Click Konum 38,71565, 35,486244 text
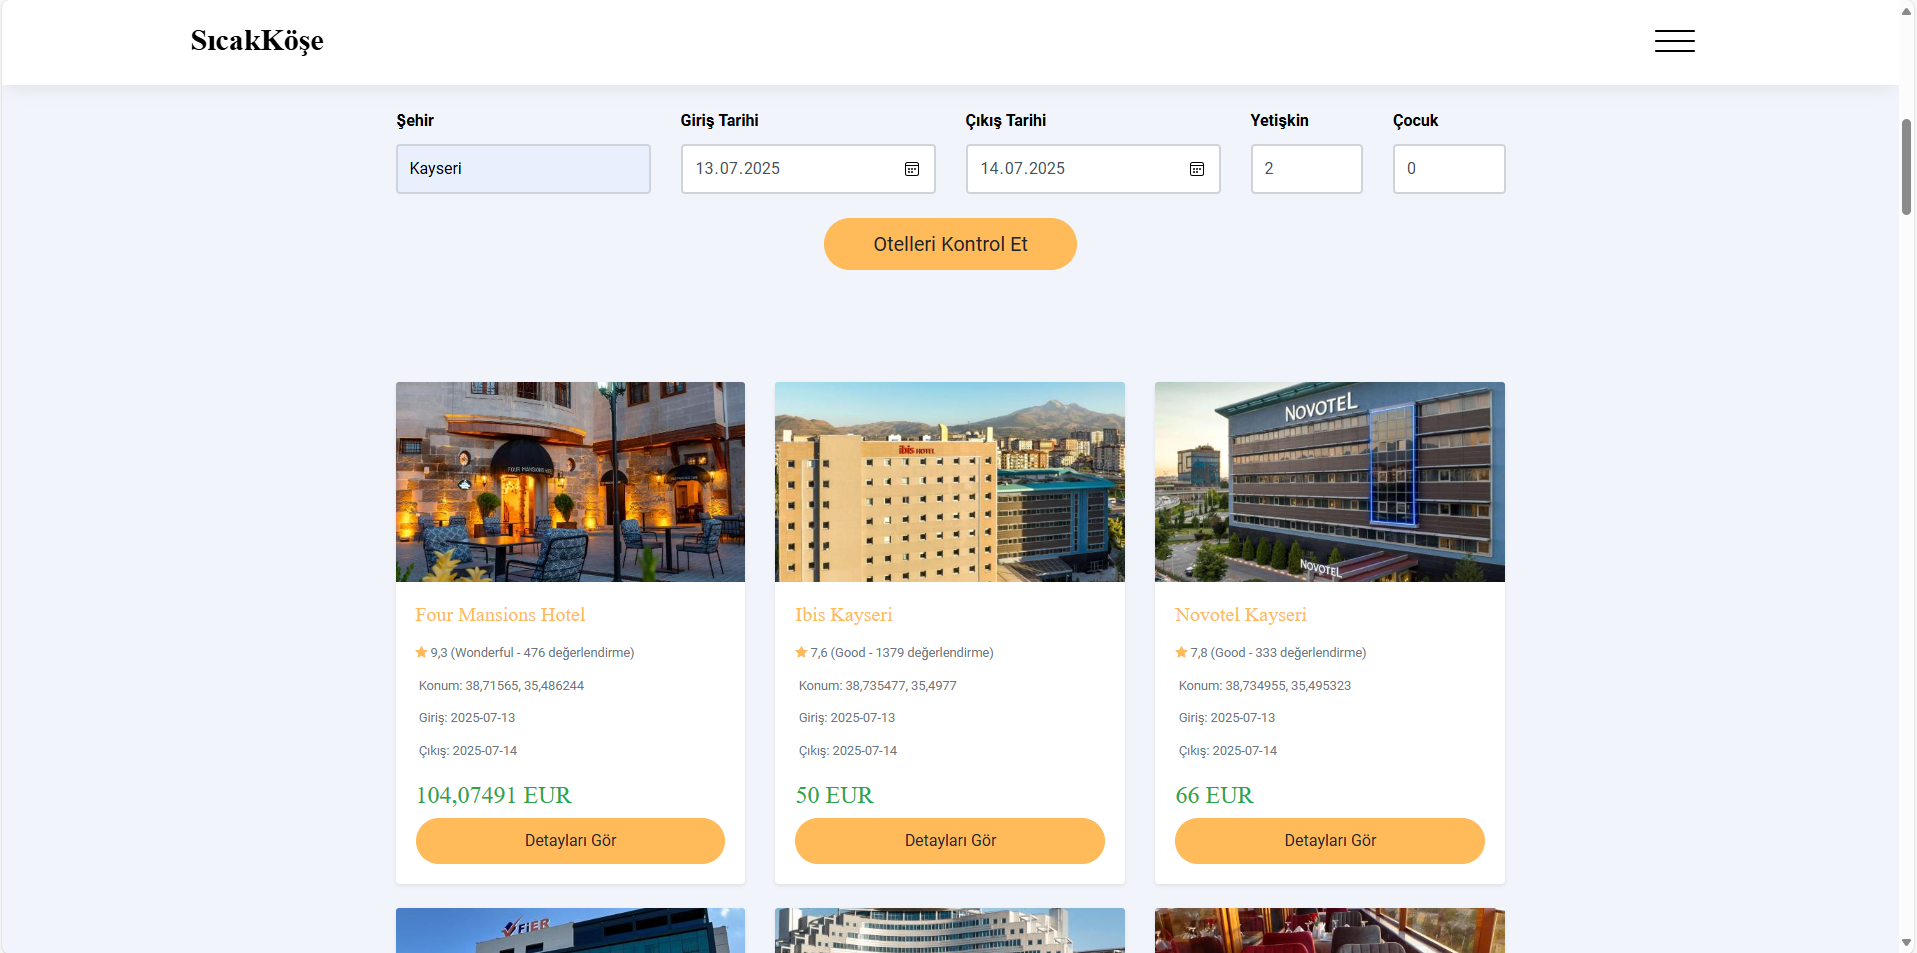Screen dimensions: 1917x953 click(x=501, y=686)
